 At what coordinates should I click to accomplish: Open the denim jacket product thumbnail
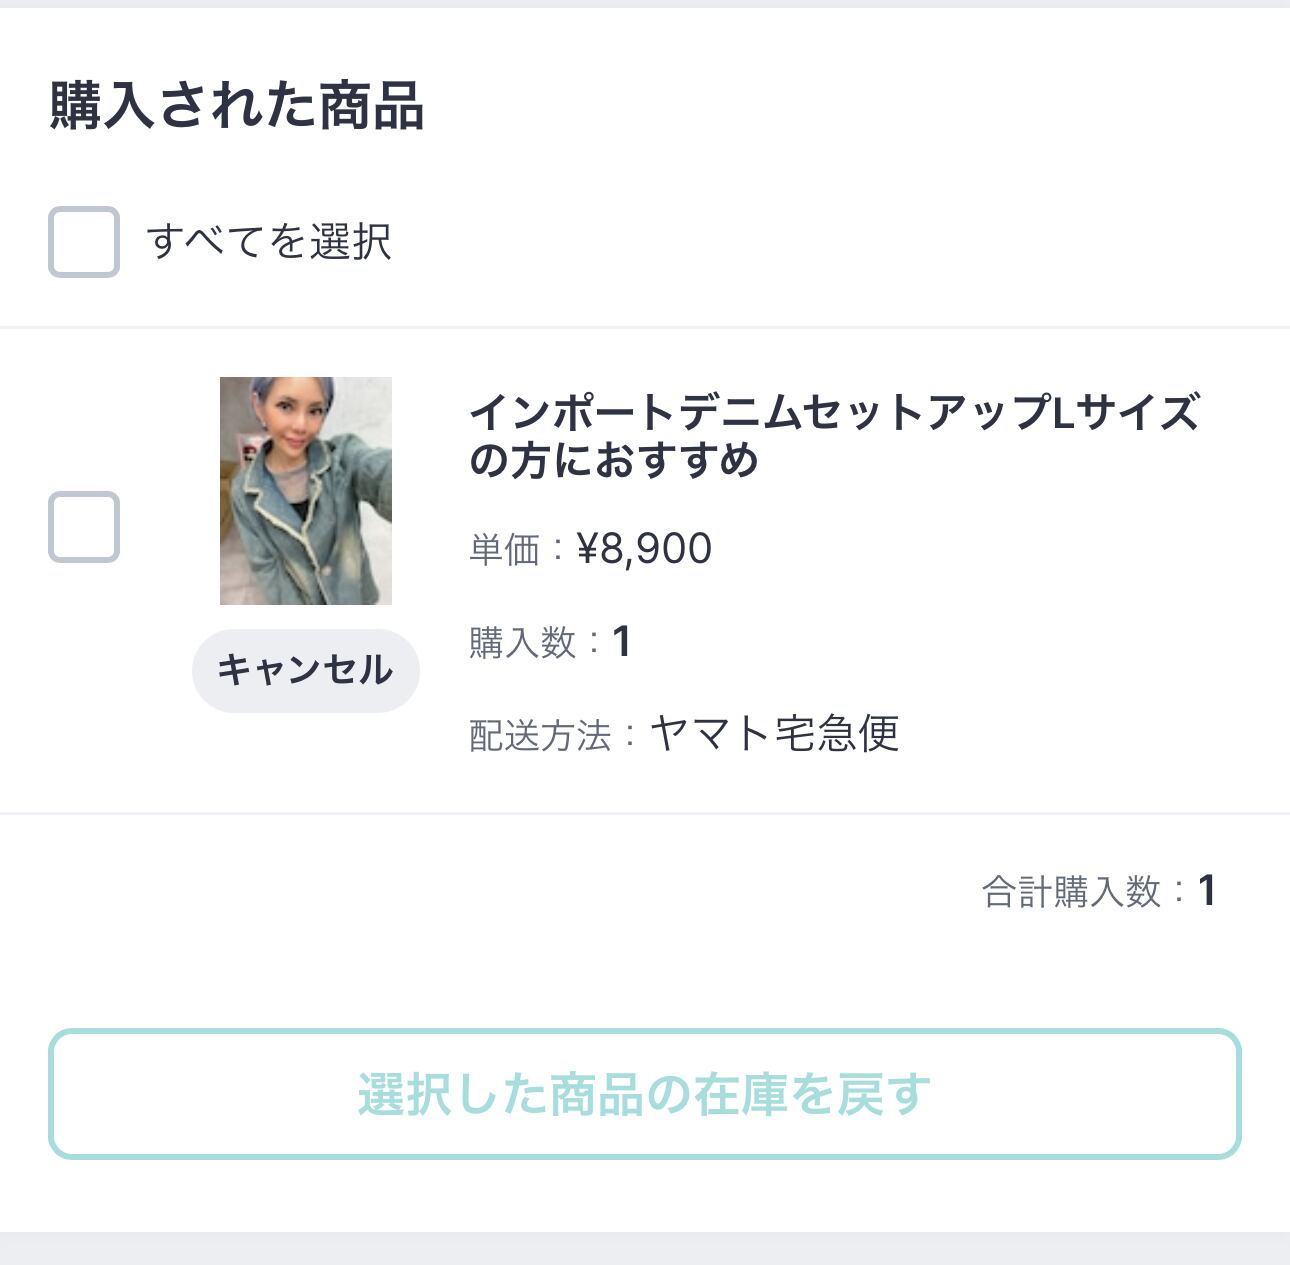pyautogui.click(x=306, y=490)
